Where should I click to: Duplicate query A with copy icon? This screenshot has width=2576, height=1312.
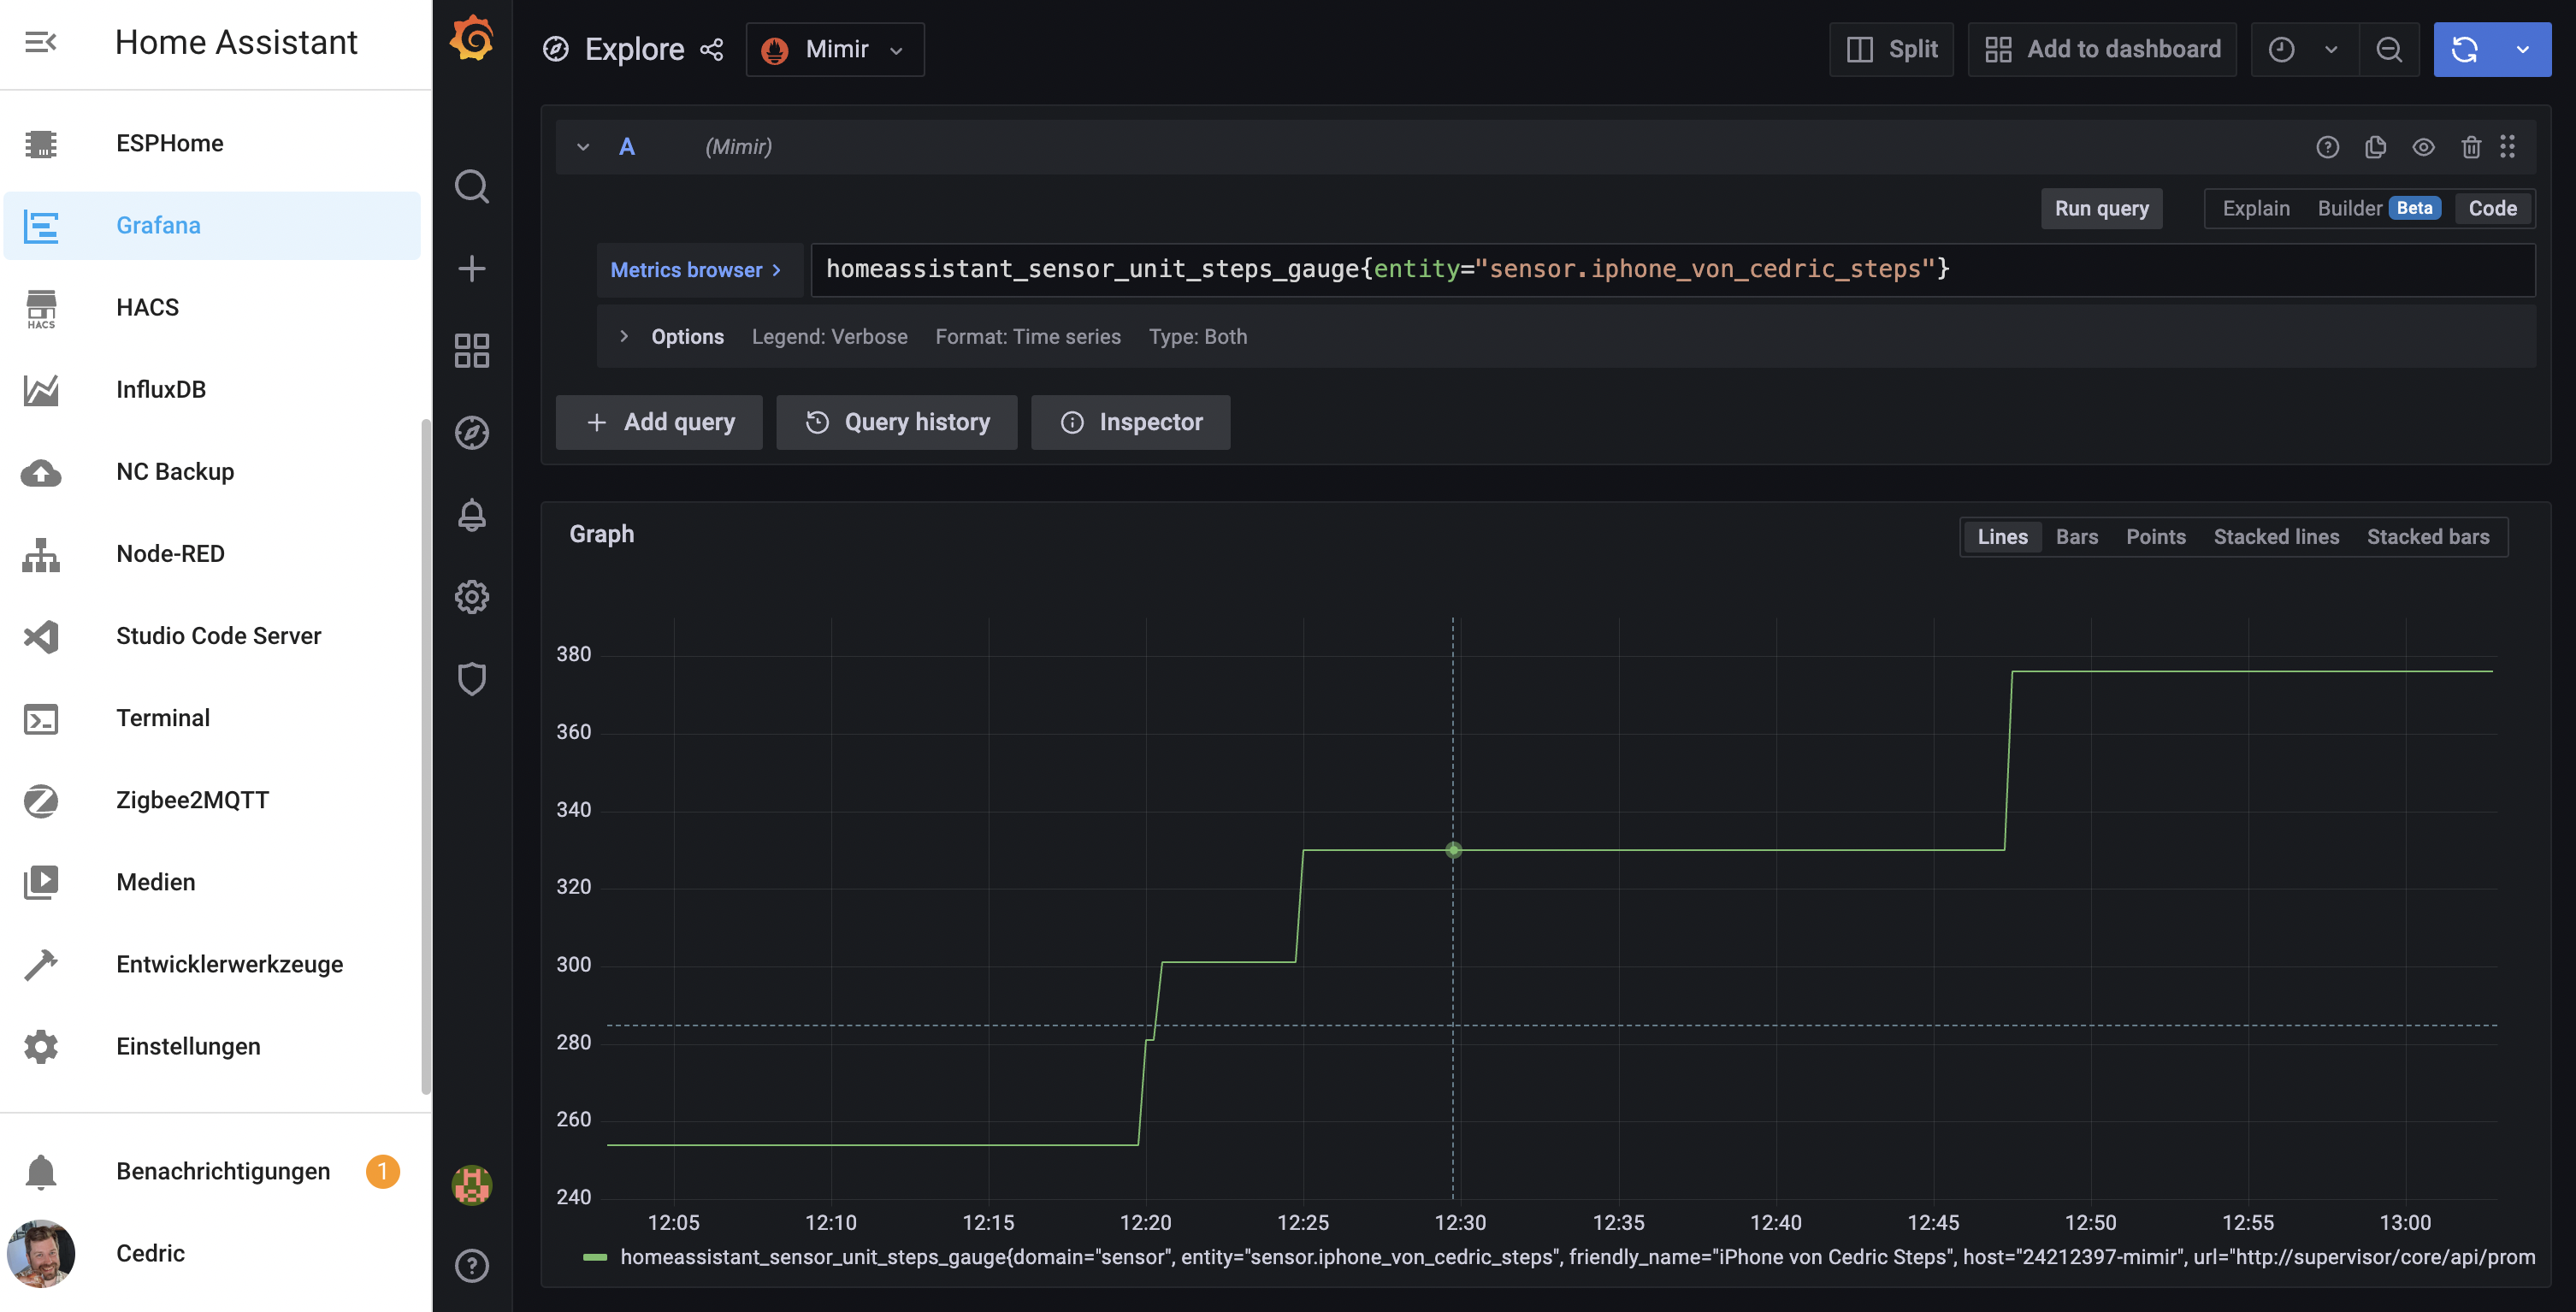click(x=2375, y=147)
